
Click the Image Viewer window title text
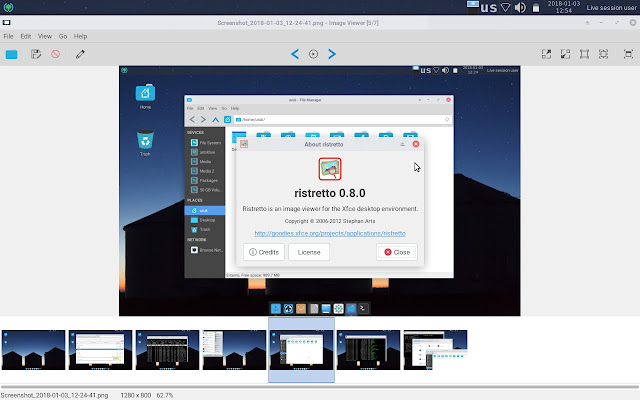298,23
